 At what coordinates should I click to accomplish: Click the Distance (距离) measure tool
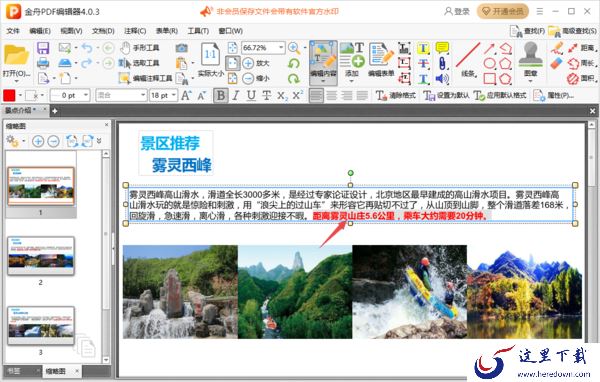pos(581,48)
